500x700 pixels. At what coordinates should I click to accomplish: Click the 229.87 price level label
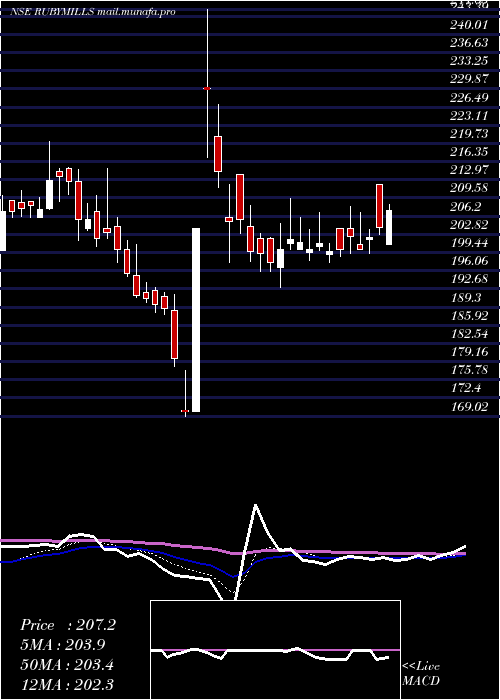[x=469, y=79]
